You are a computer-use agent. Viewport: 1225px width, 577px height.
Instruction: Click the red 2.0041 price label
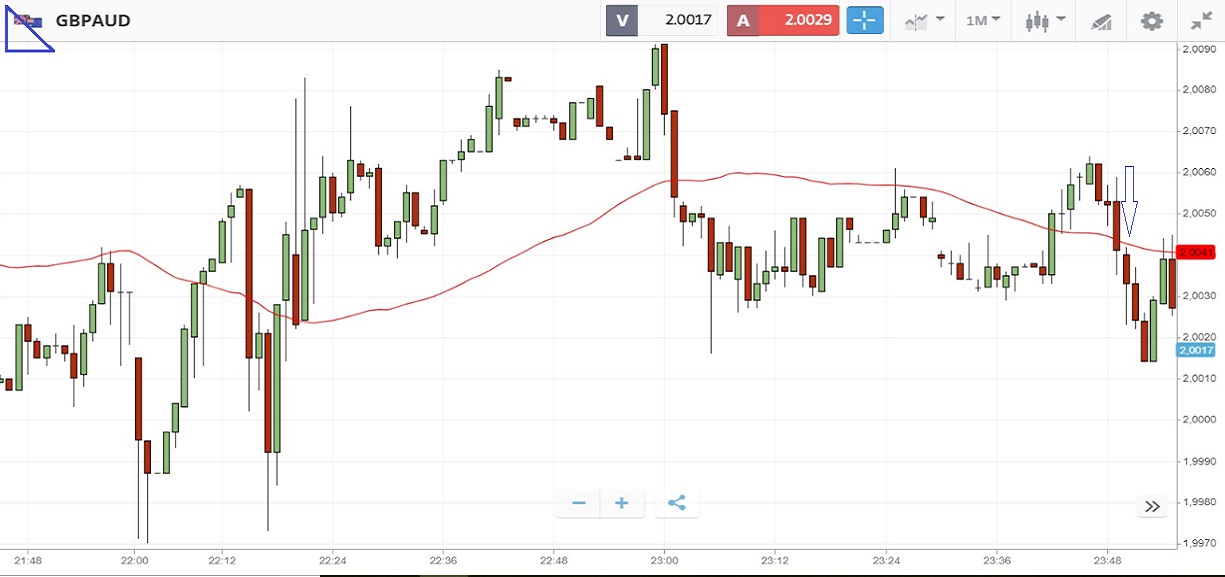pos(1196,252)
